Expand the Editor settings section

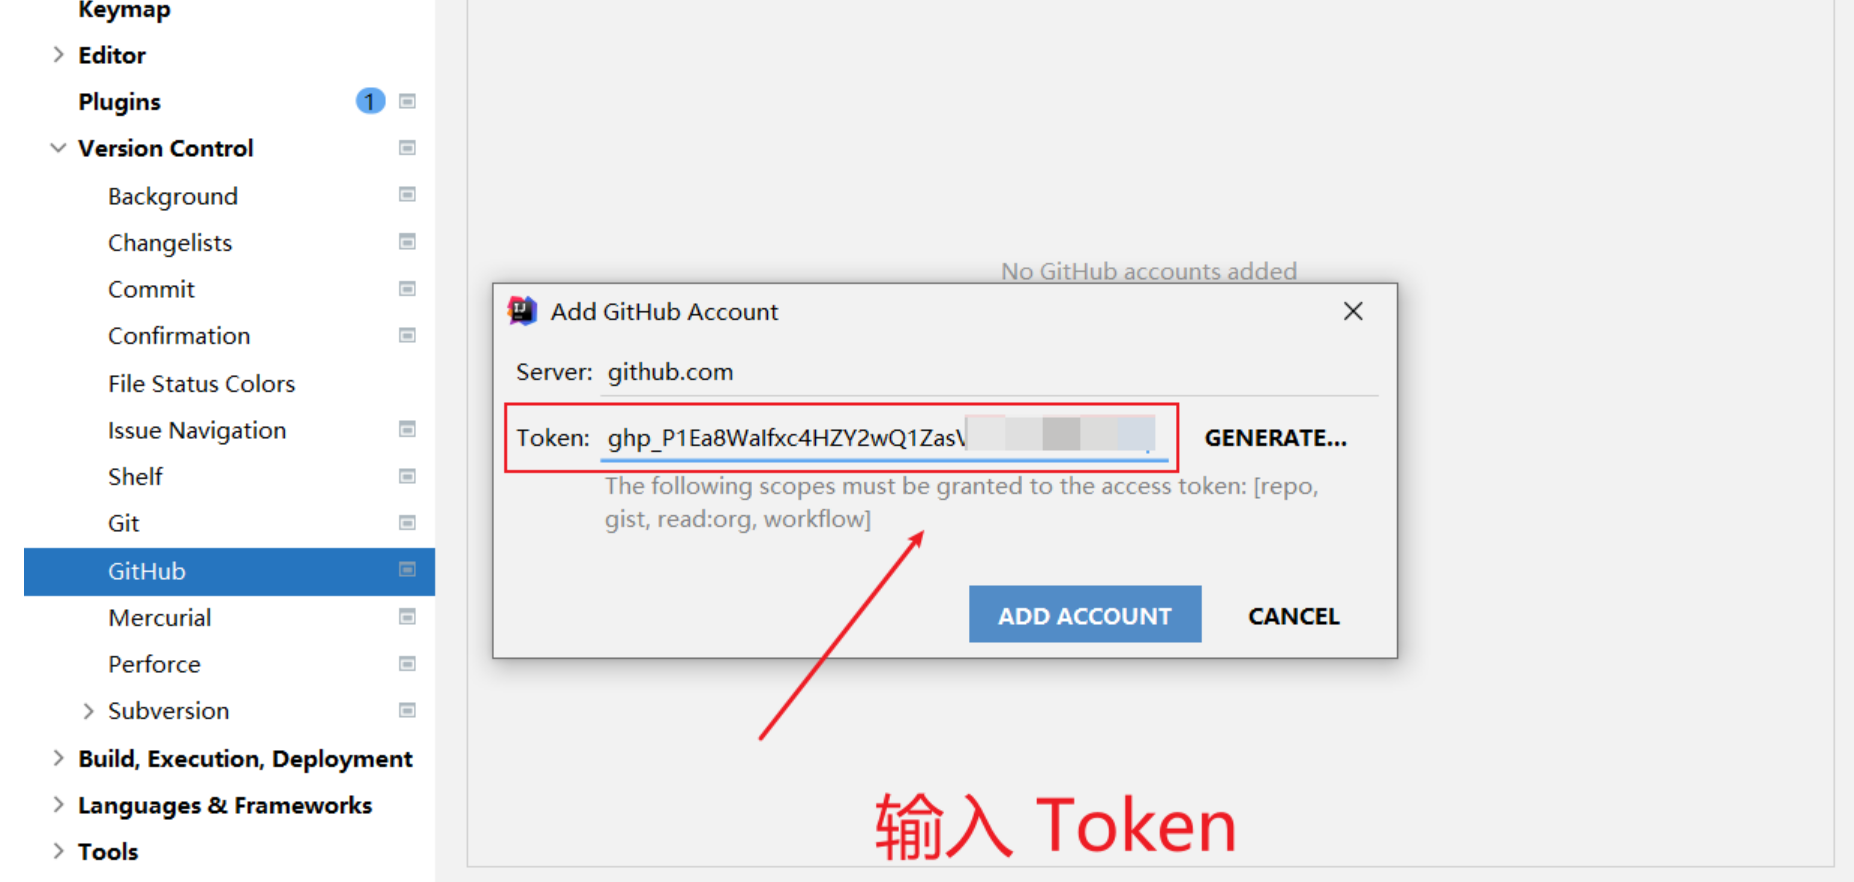point(58,55)
